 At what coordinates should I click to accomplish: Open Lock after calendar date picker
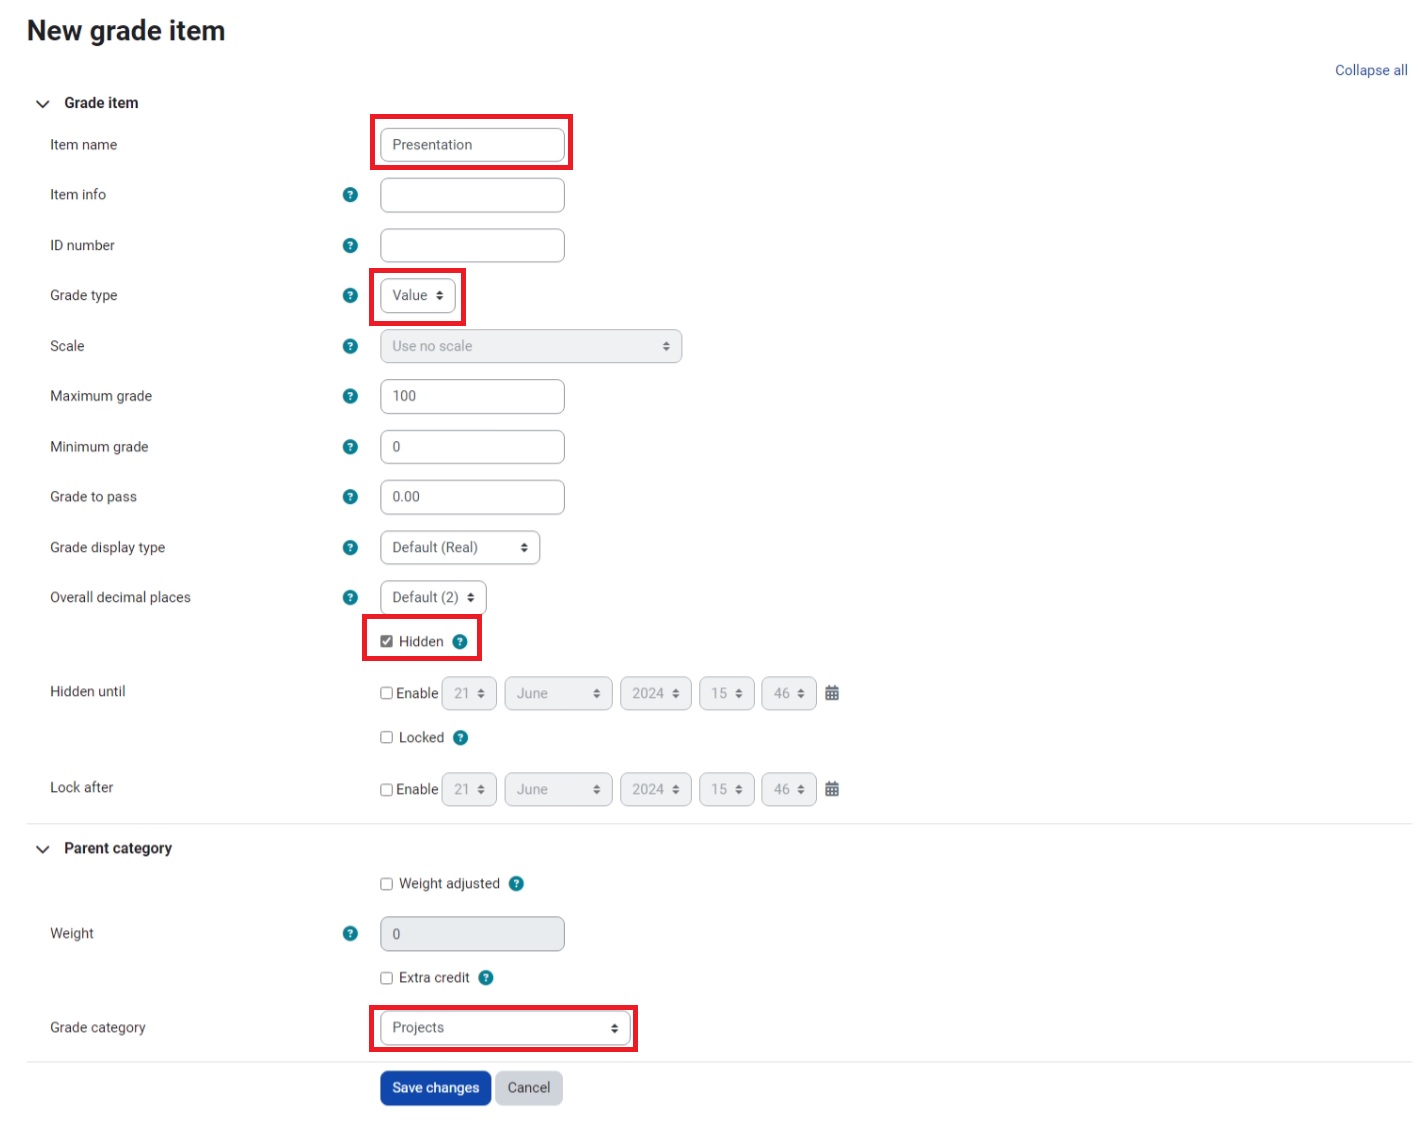point(832,789)
